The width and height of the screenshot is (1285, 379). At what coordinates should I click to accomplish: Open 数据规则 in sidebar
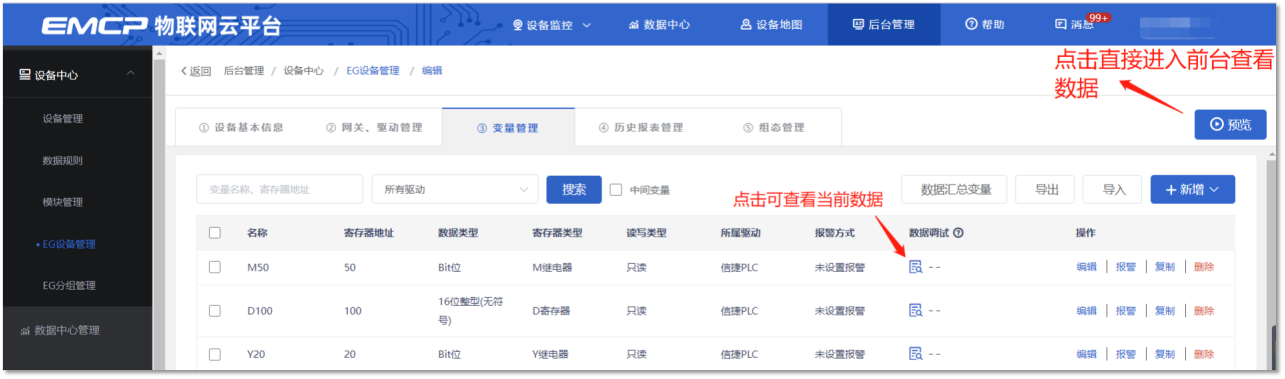tap(62, 160)
